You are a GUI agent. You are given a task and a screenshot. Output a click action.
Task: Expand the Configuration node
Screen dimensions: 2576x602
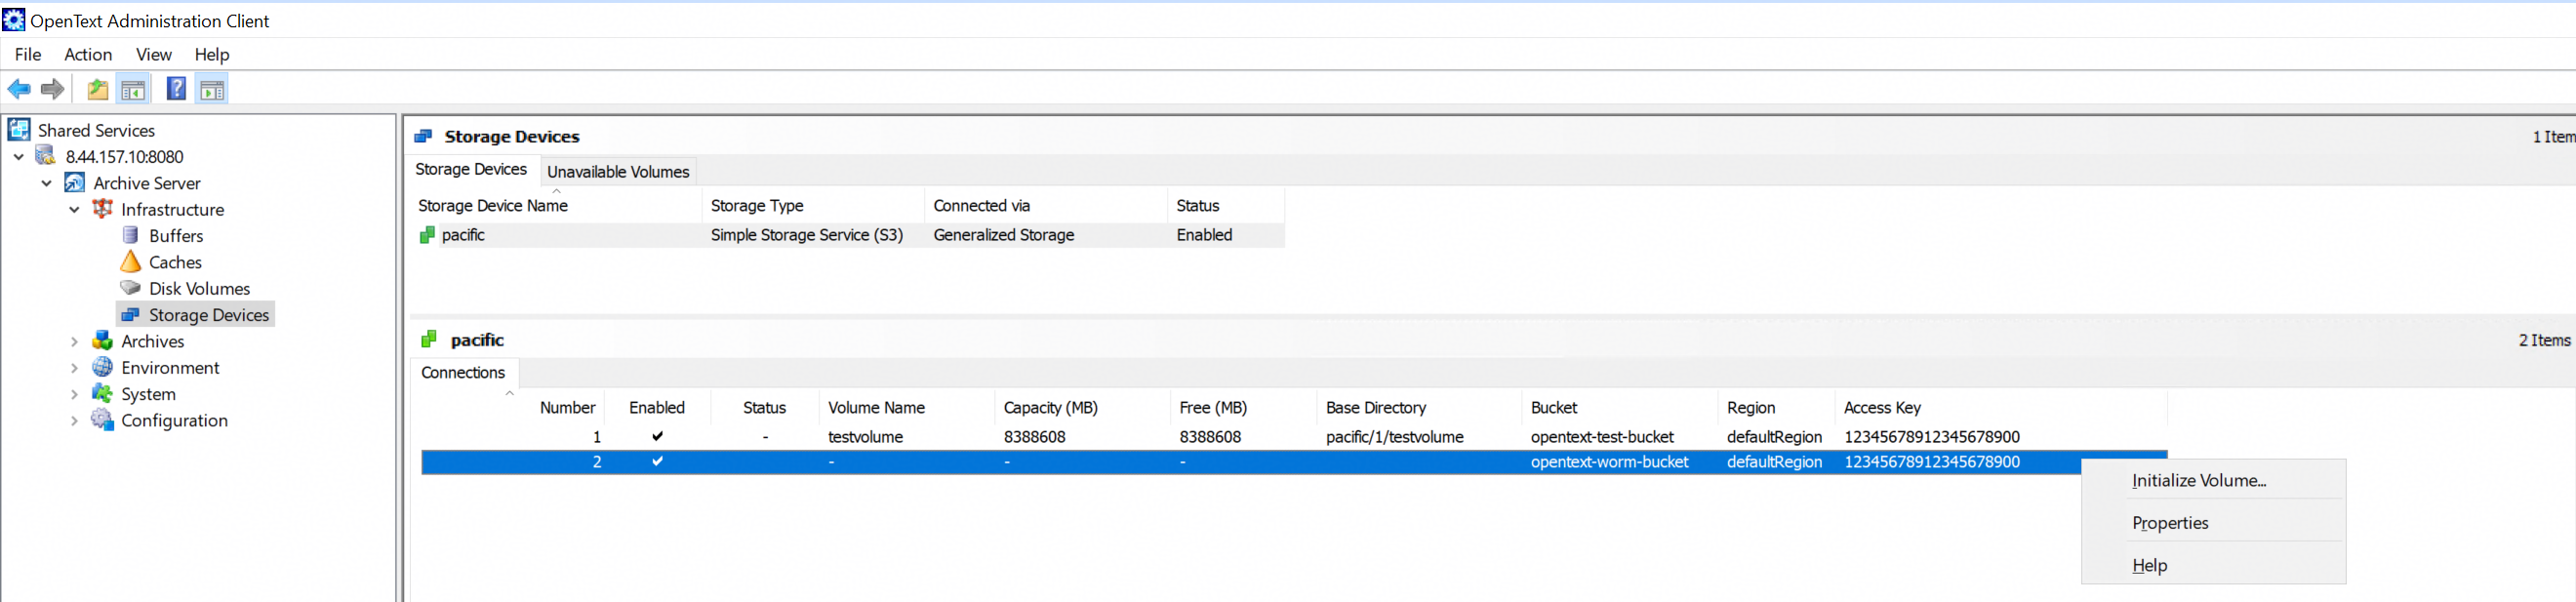(75, 420)
